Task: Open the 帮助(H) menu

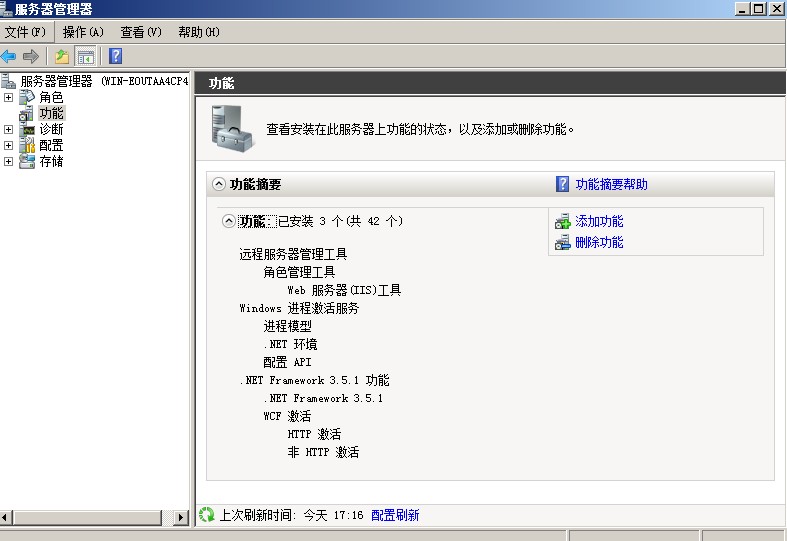Action: (x=199, y=32)
